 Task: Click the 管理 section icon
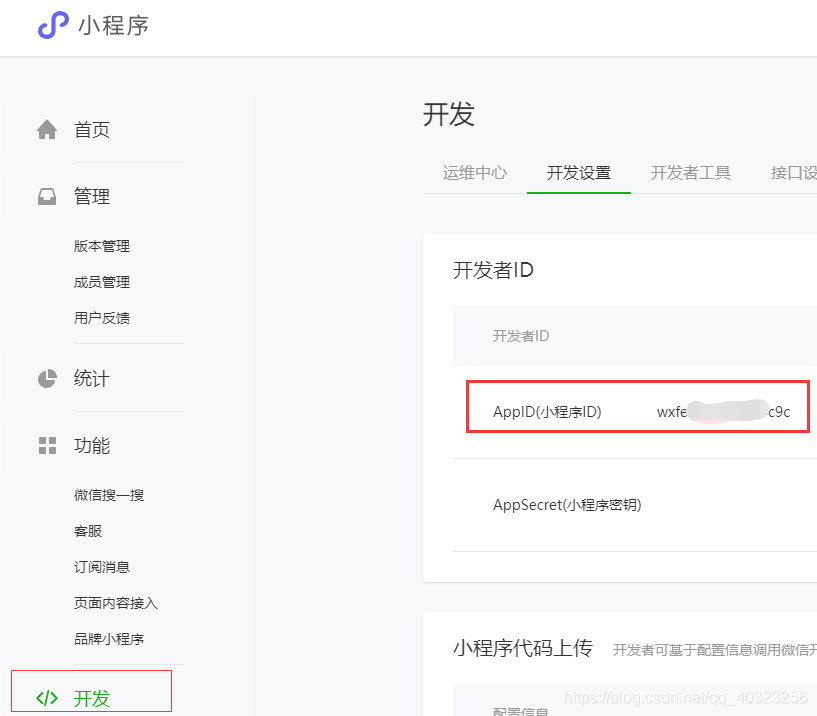(46, 196)
